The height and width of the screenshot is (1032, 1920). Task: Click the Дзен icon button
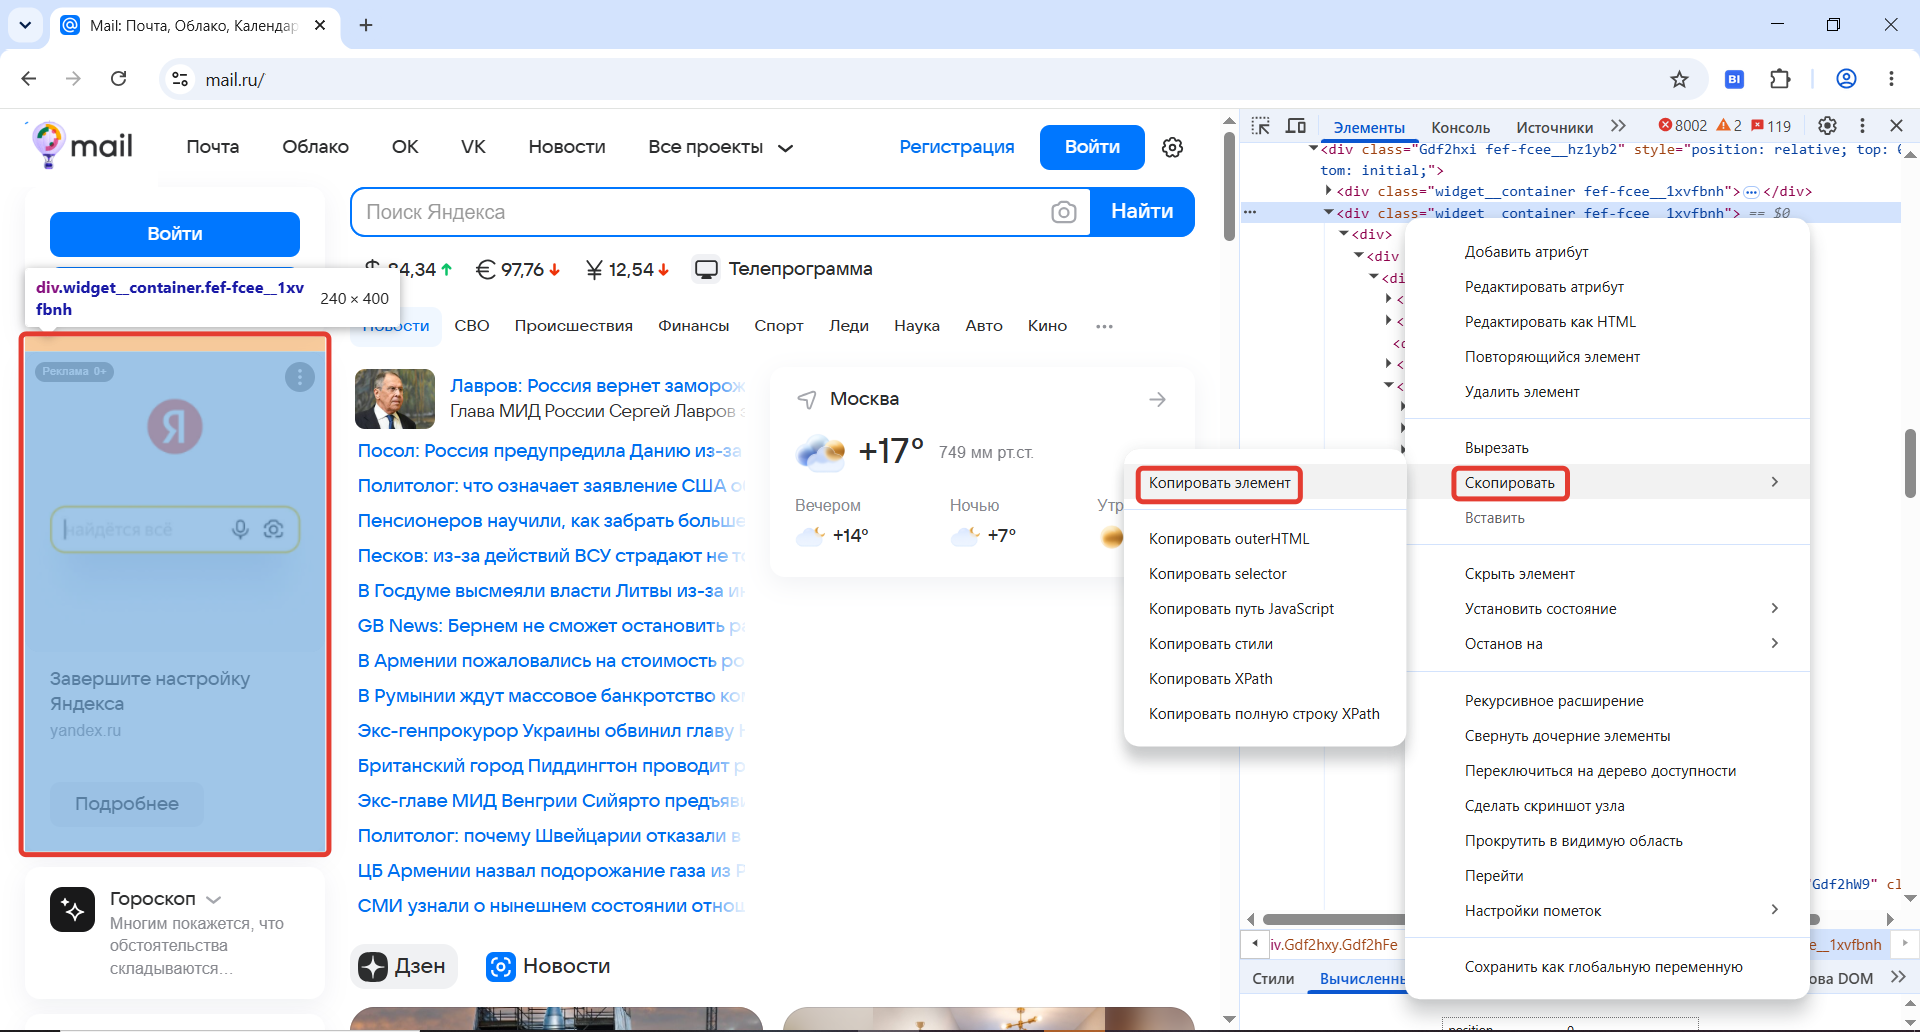click(404, 966)
